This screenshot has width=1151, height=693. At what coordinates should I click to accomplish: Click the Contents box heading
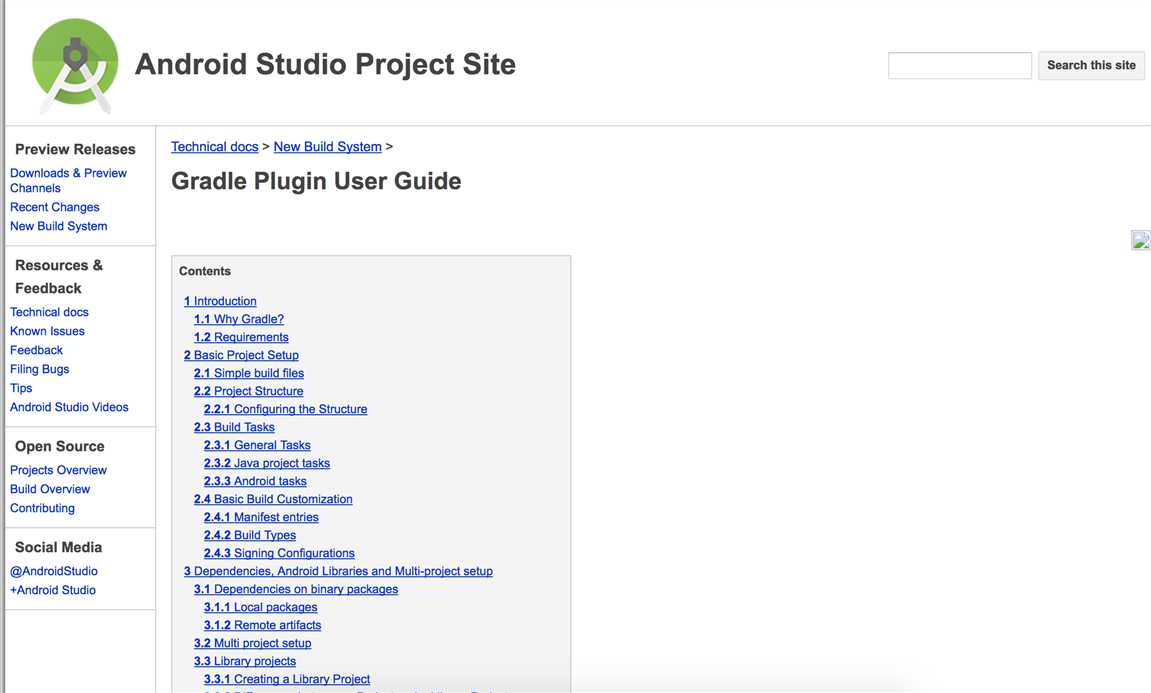click(x=205, y=271)
